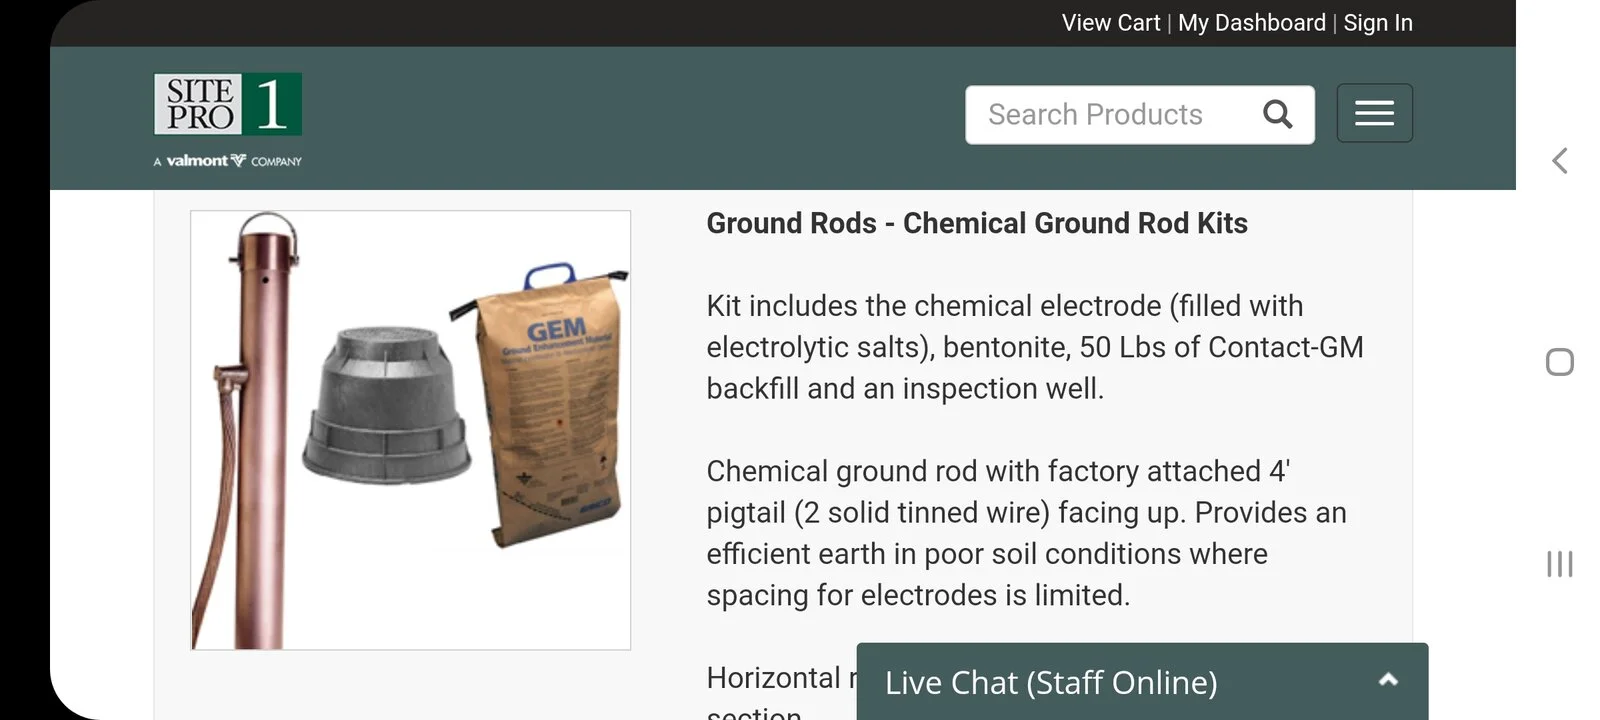Image resolution: width=1600 pixels, height=720 pixels.
Task: Open the hamburger navigation menu
Action: coord(1374,113)
